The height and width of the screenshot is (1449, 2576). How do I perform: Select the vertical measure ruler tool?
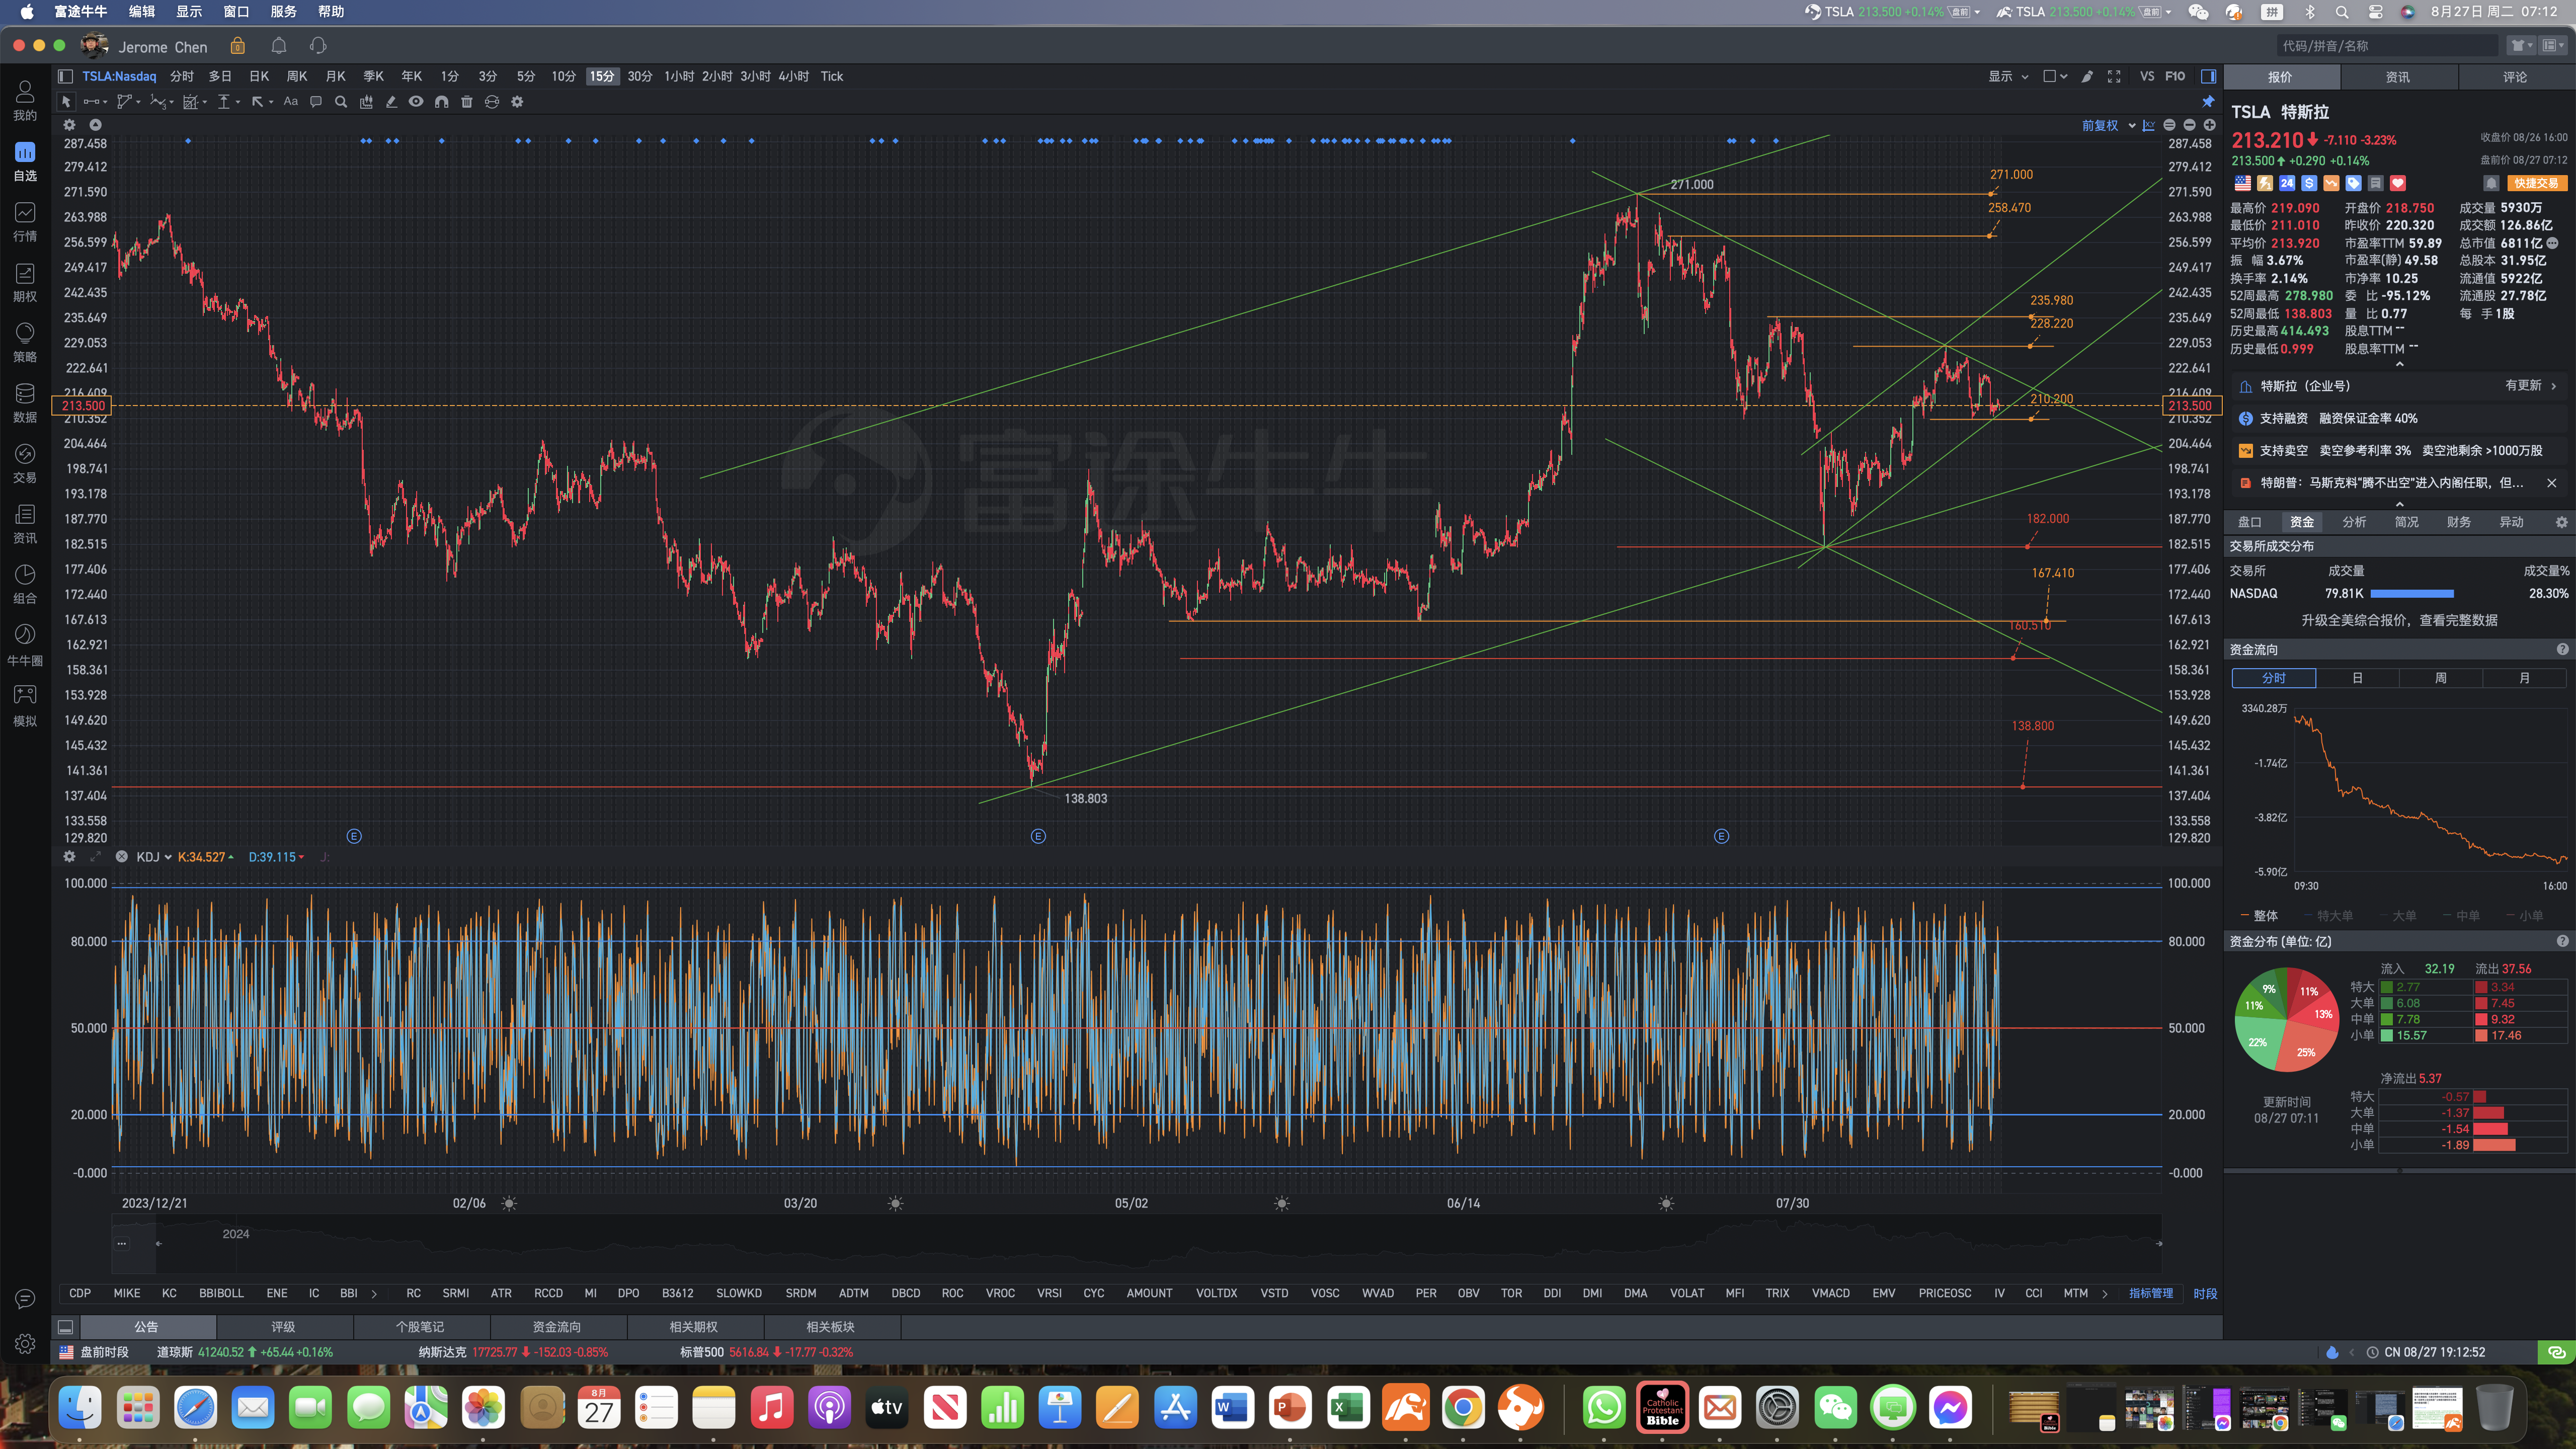(224, 102)
